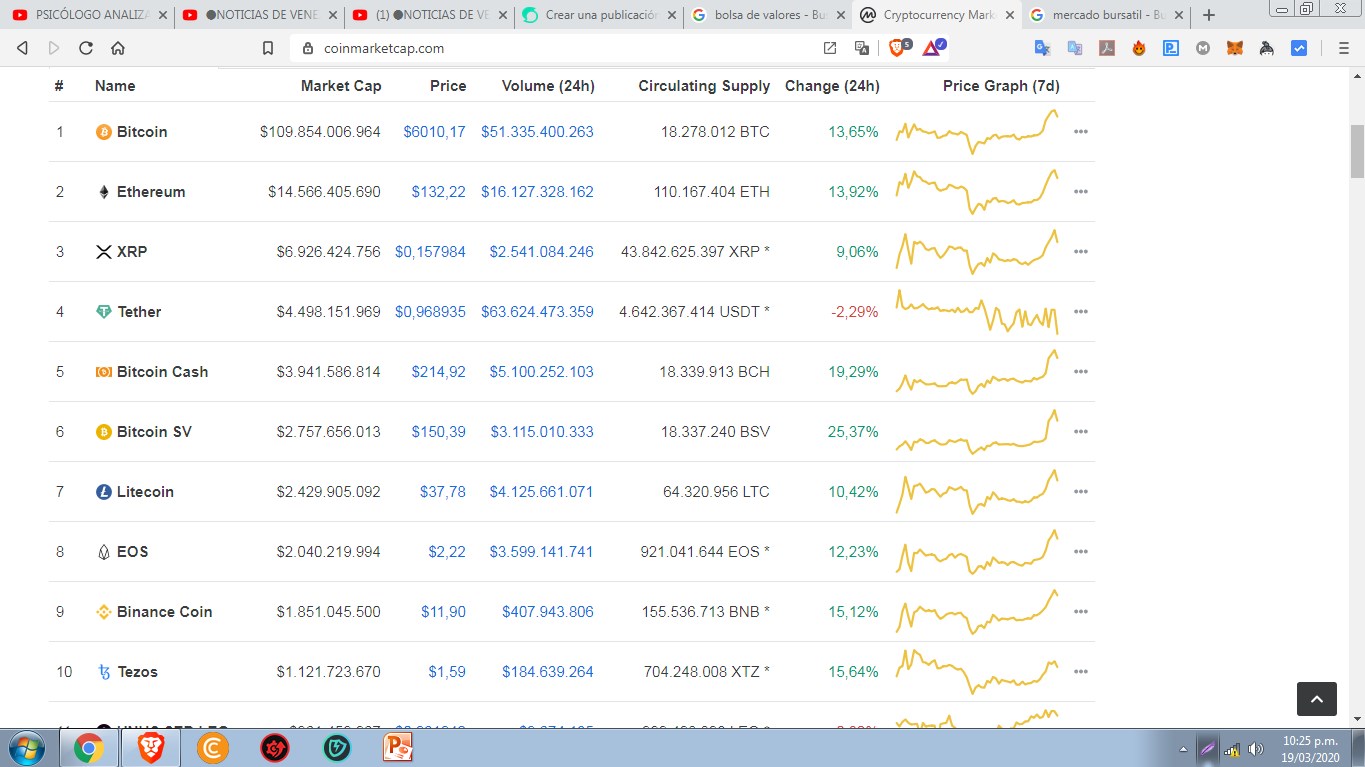Click the back-to-top arrow button

point(1317,699)
